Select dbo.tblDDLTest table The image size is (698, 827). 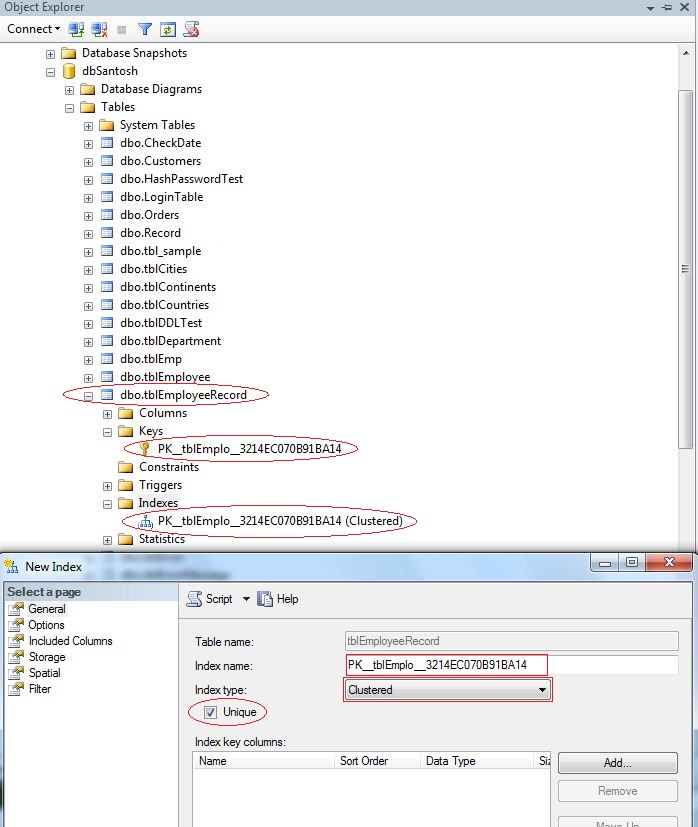tap(161, 323)
